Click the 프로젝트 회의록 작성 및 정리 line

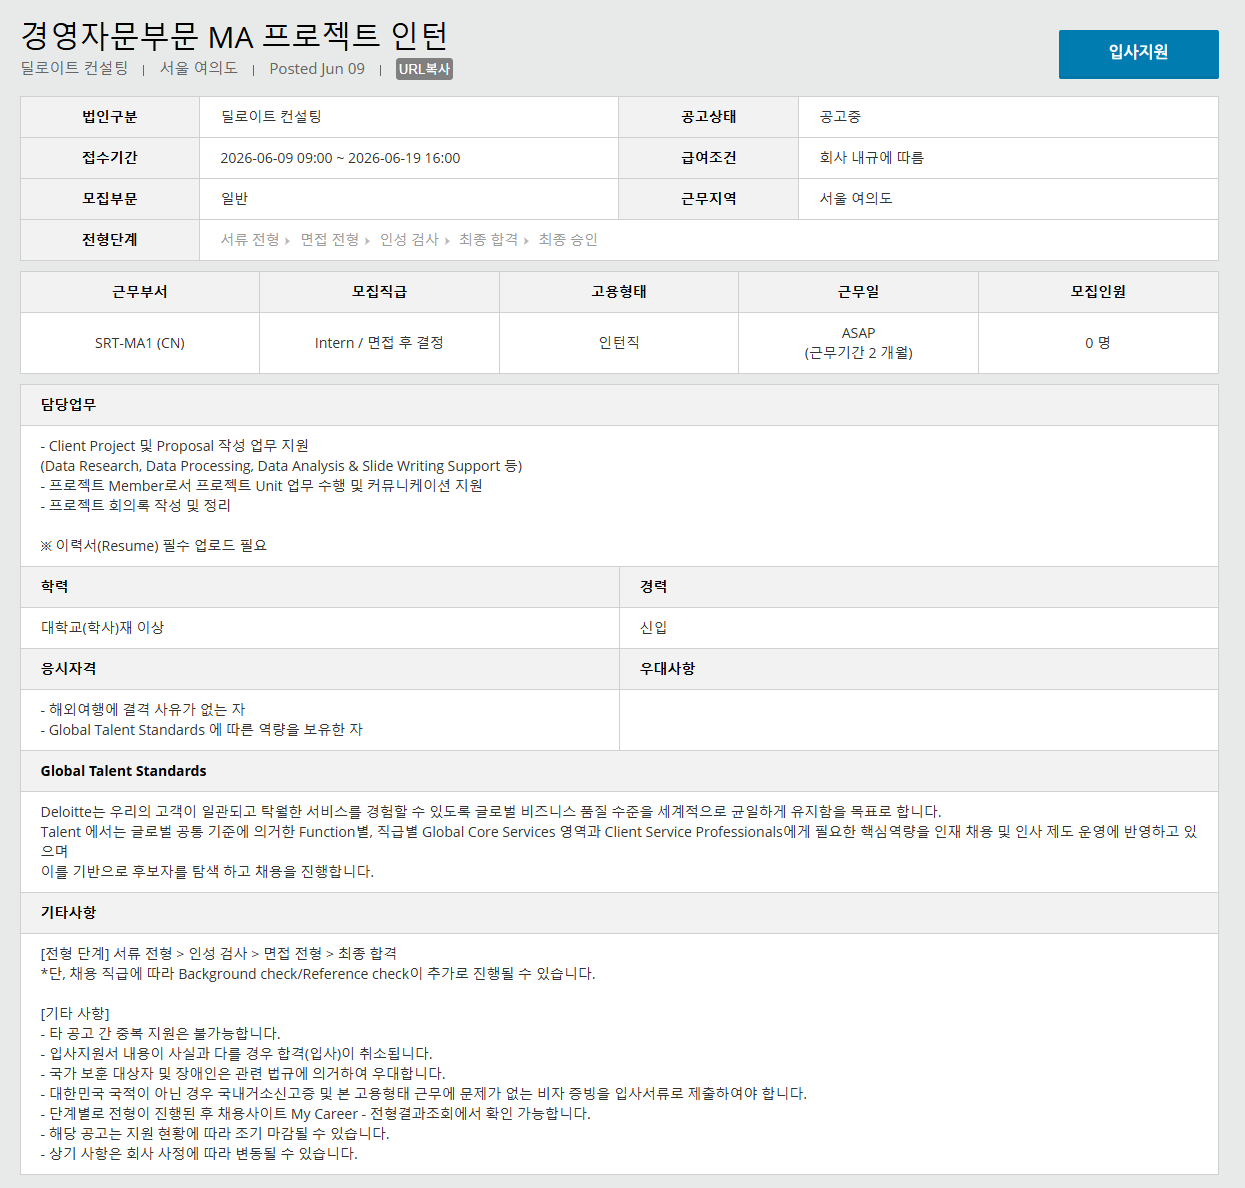(x=136, y=506)
